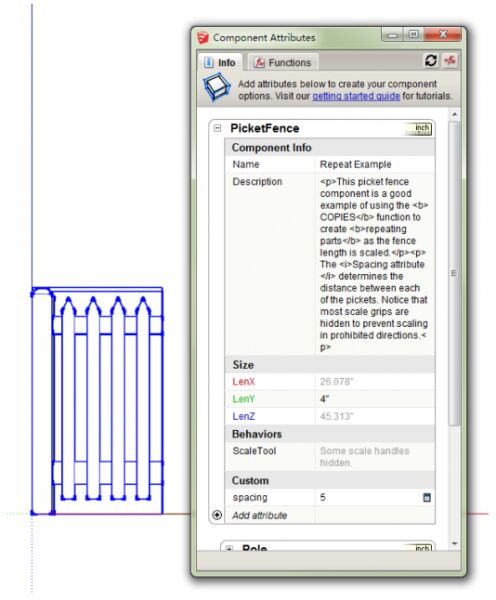Viewport: 496px width, 600px height.
Task: Click the vertical scrollbar thumb
Action: coord(454,273)
